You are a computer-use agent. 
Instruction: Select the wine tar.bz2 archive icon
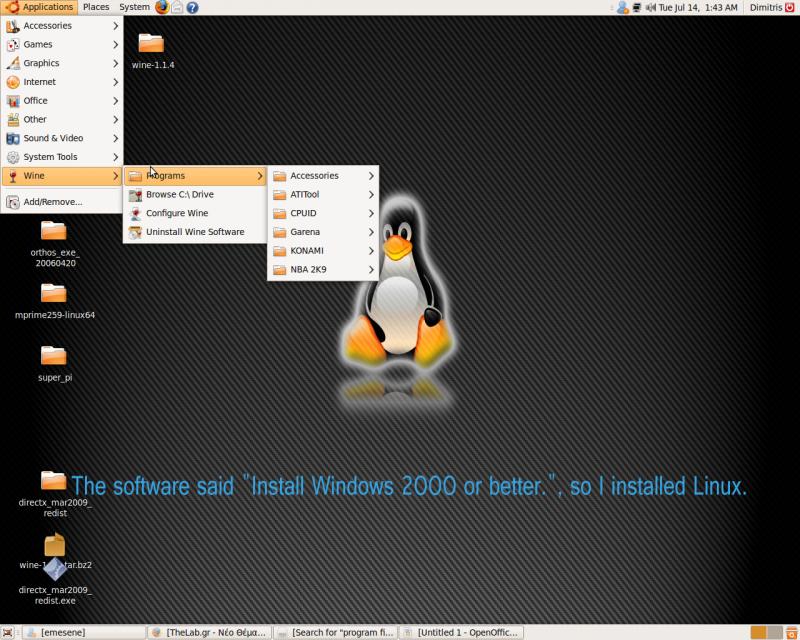tap(55, 545)
